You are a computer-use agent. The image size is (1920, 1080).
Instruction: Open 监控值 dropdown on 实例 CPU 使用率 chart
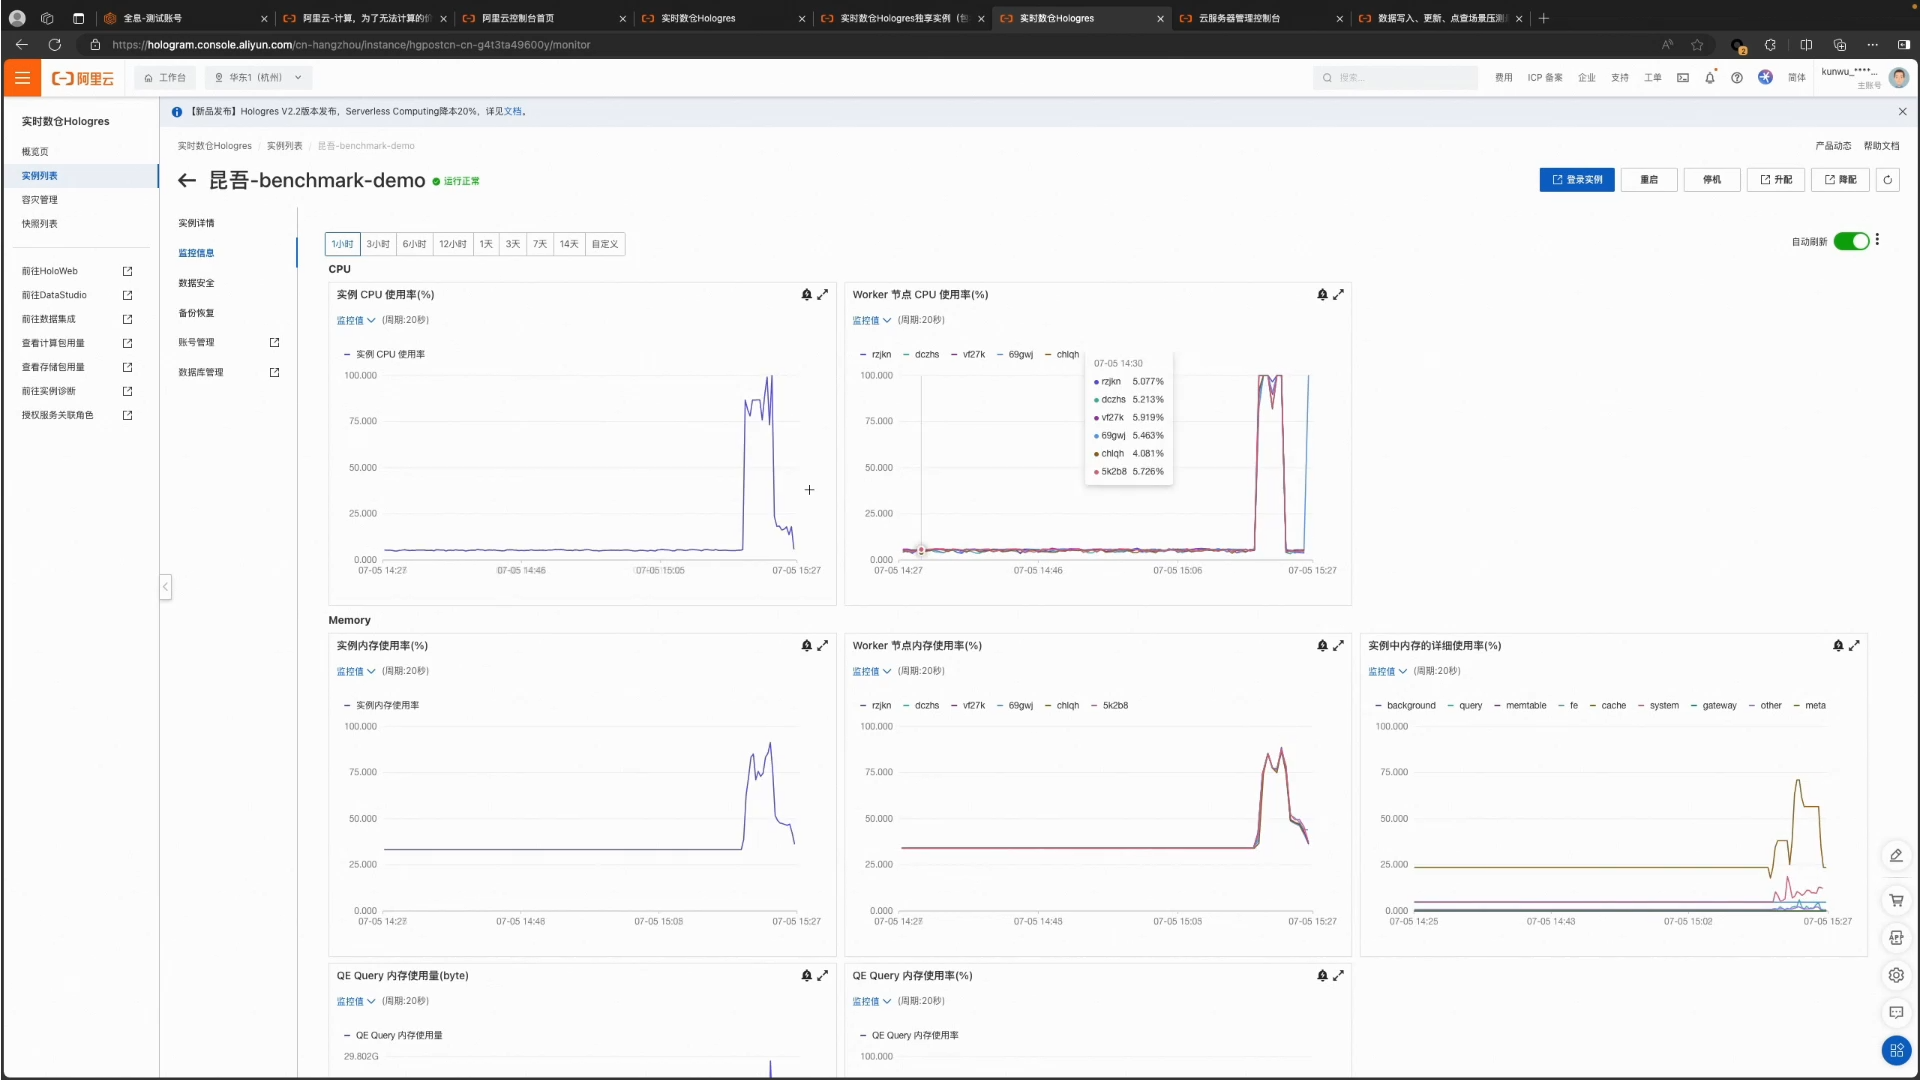tap(355, 321)
